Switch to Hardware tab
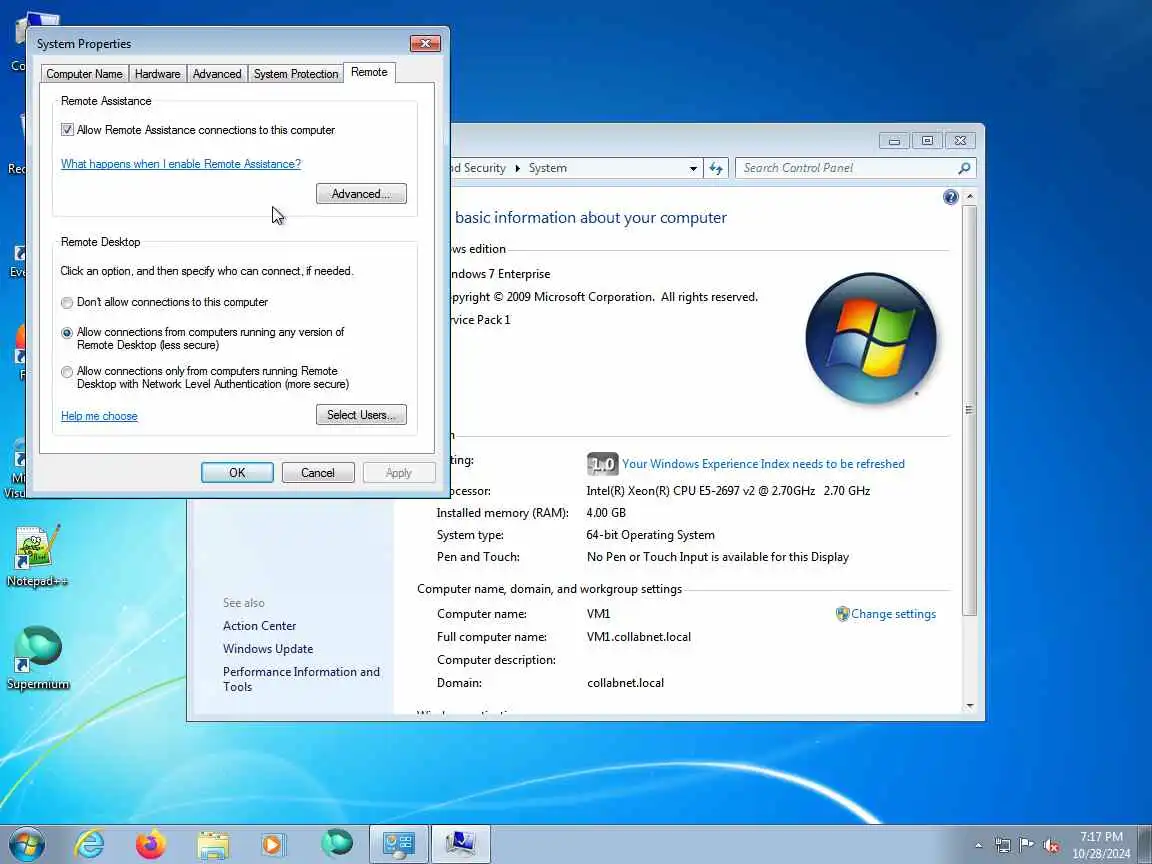The width and height of the screenshot is (1152, 864). pyautogui.click(x=157, y=73)
